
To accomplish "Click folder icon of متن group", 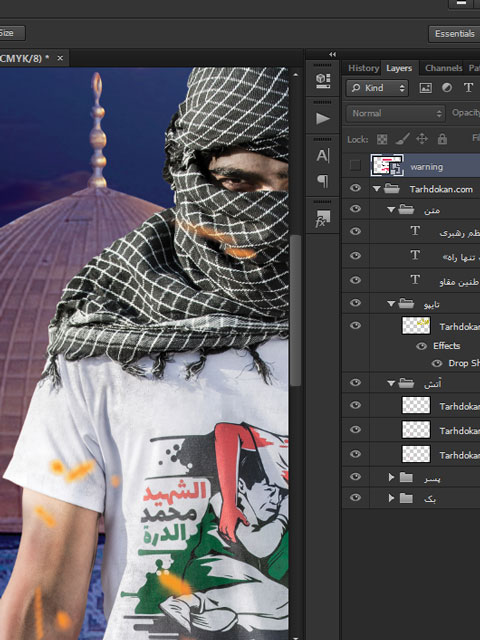I will click(406, 209).
